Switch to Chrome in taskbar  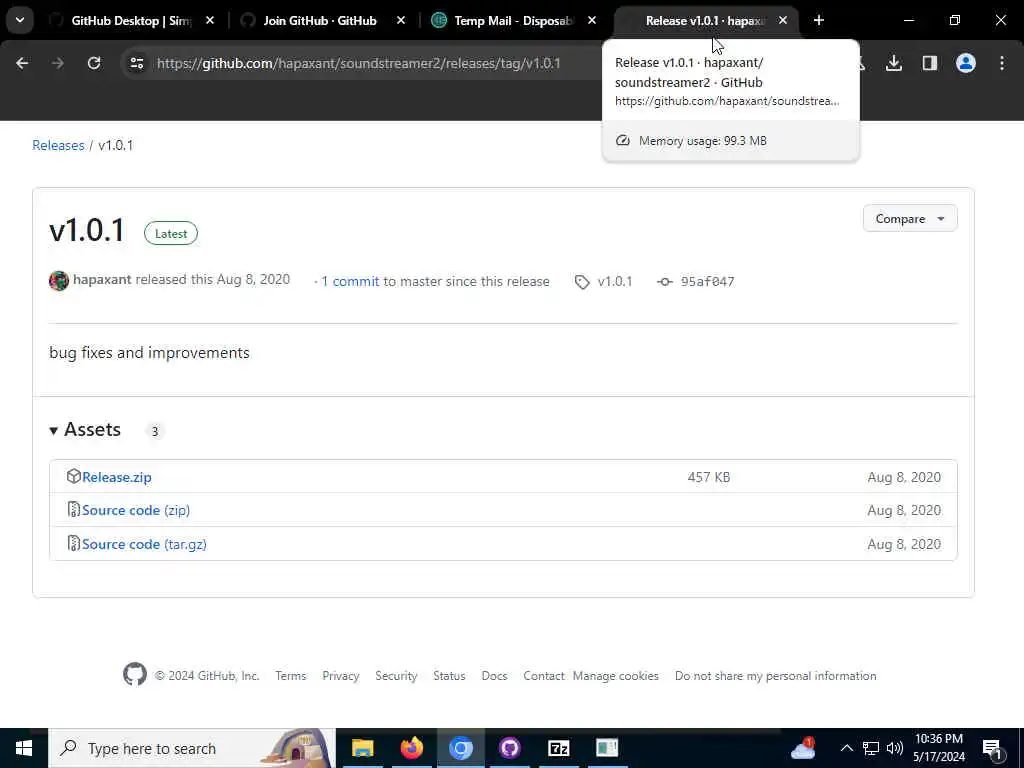[x=460, y=748]
